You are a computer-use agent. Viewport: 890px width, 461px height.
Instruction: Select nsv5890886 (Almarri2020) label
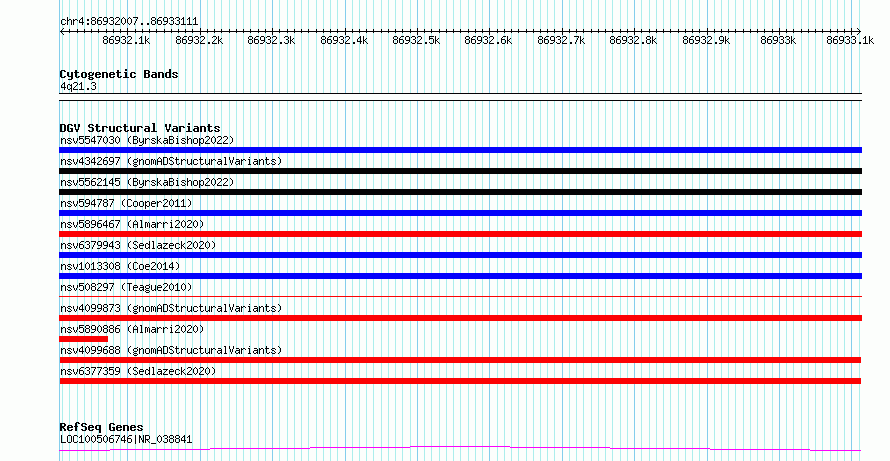coord(132,329)
